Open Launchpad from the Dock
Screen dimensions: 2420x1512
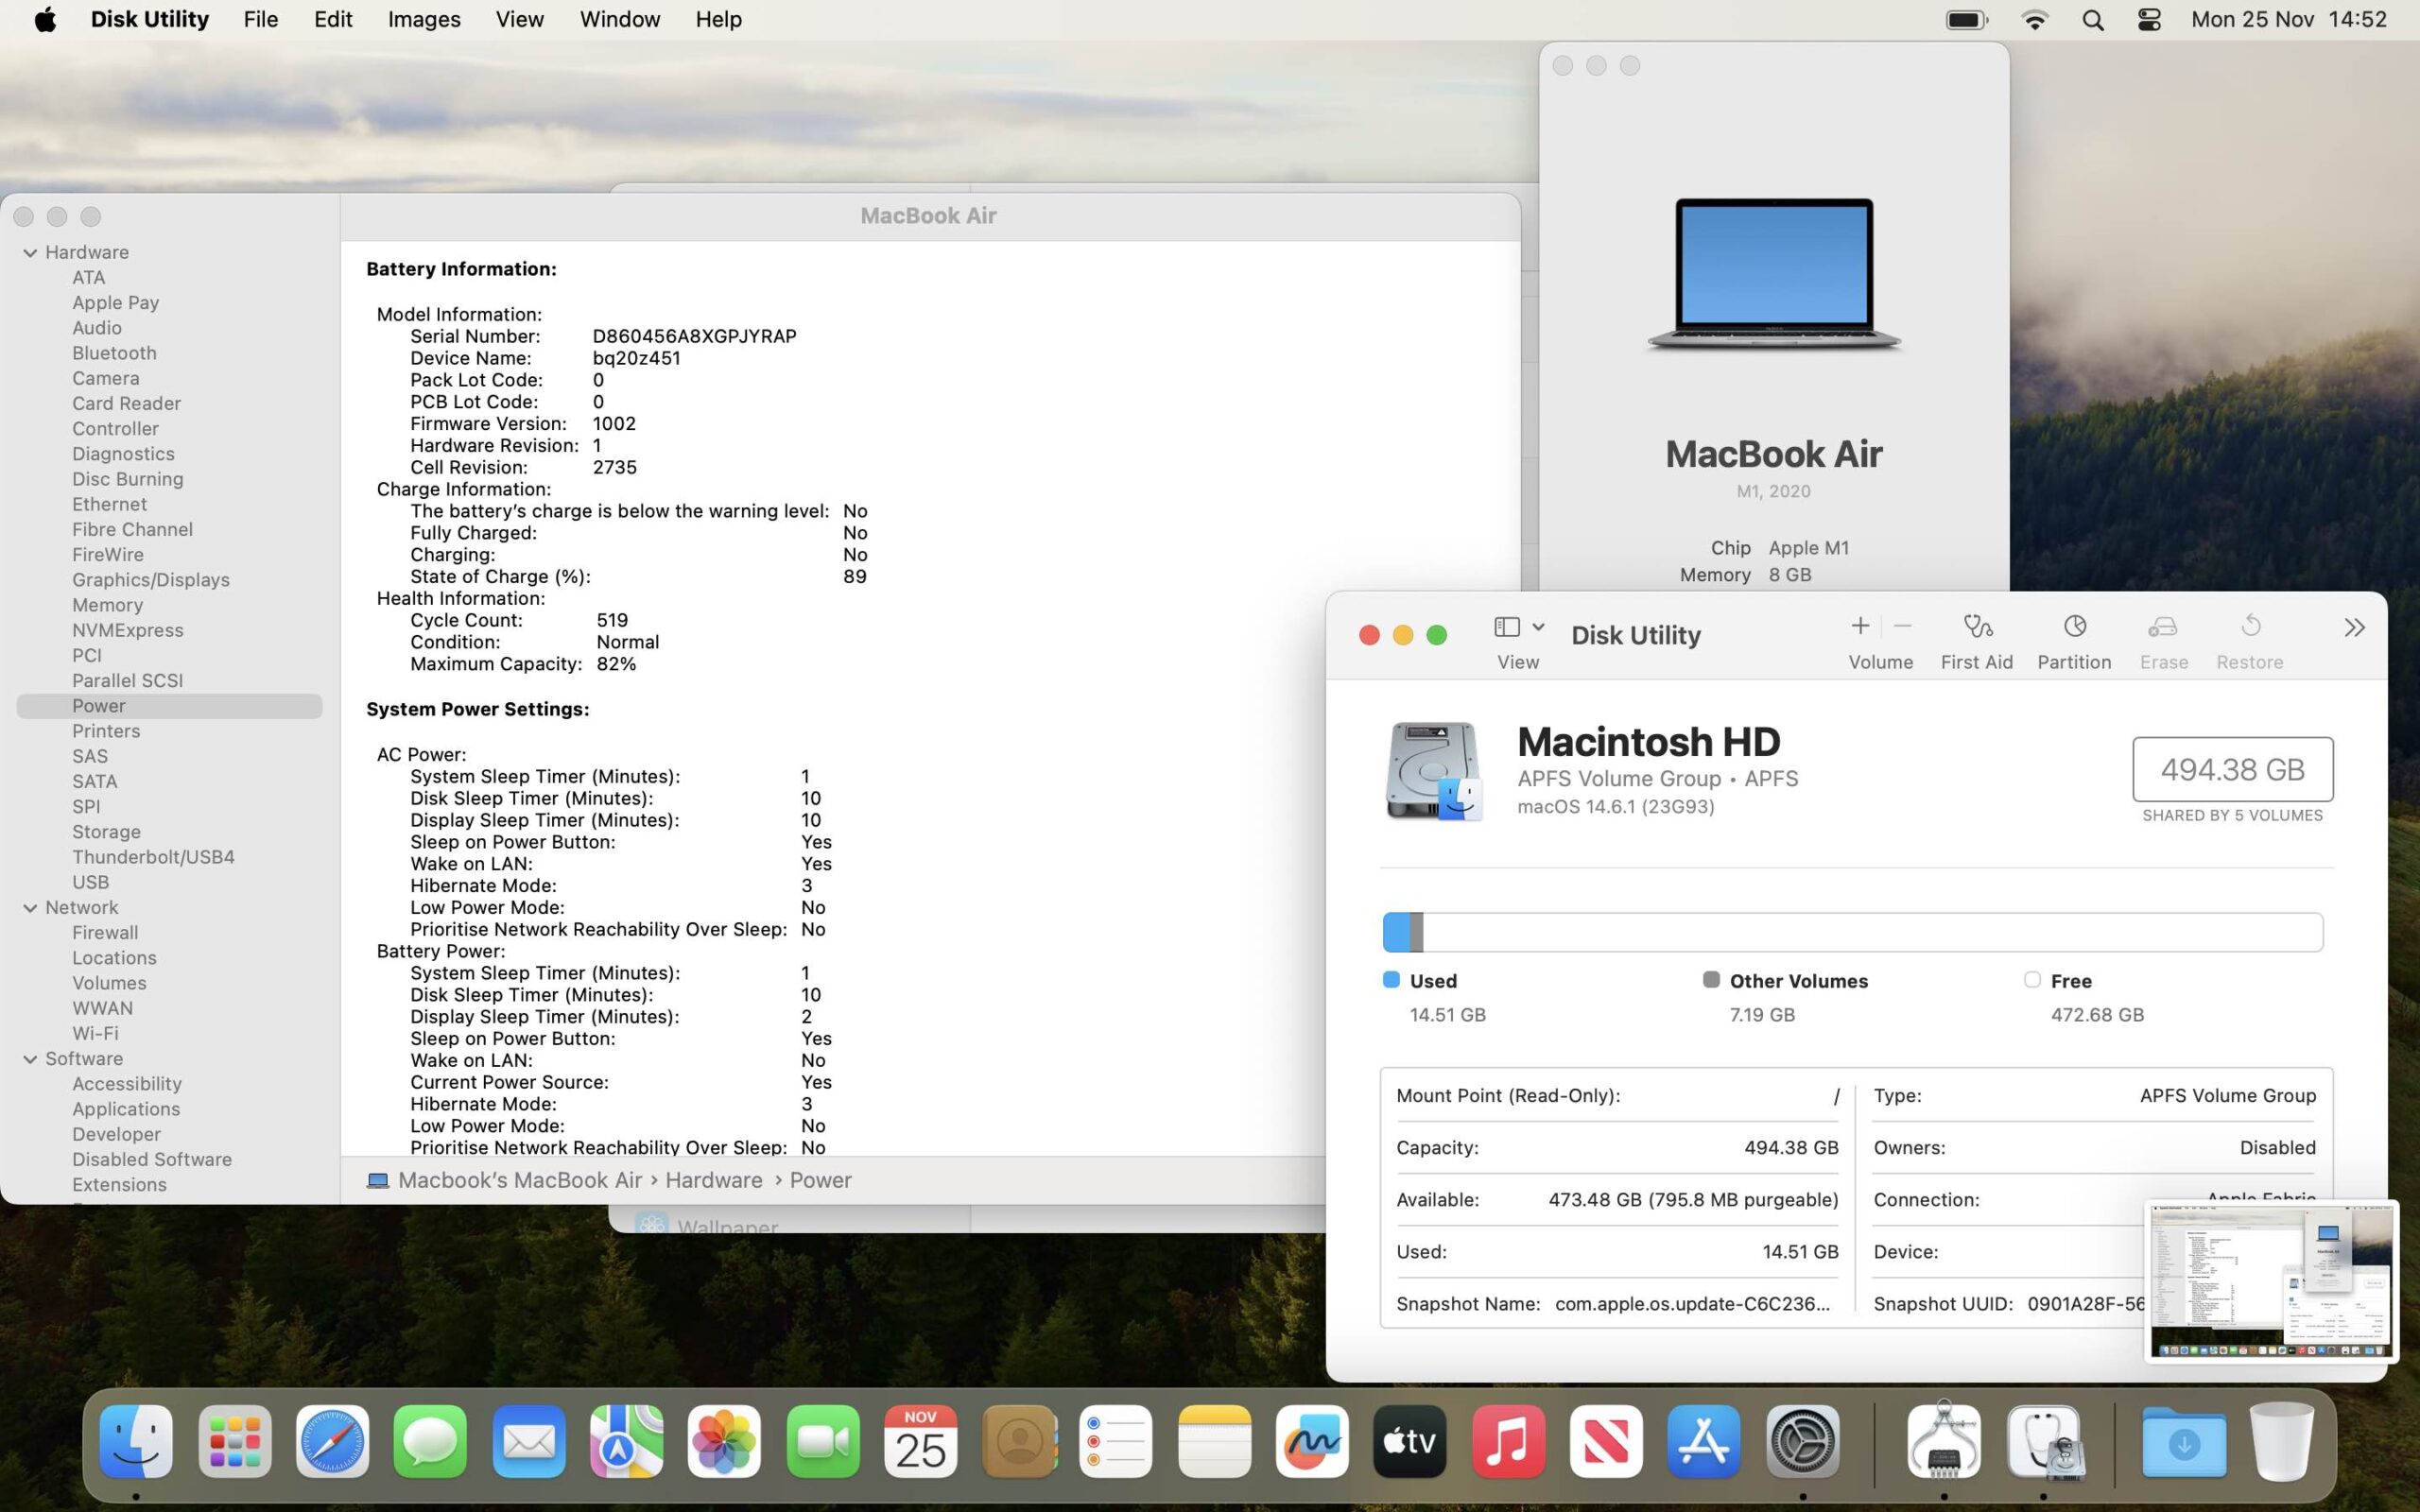[x=235, y=1441]
